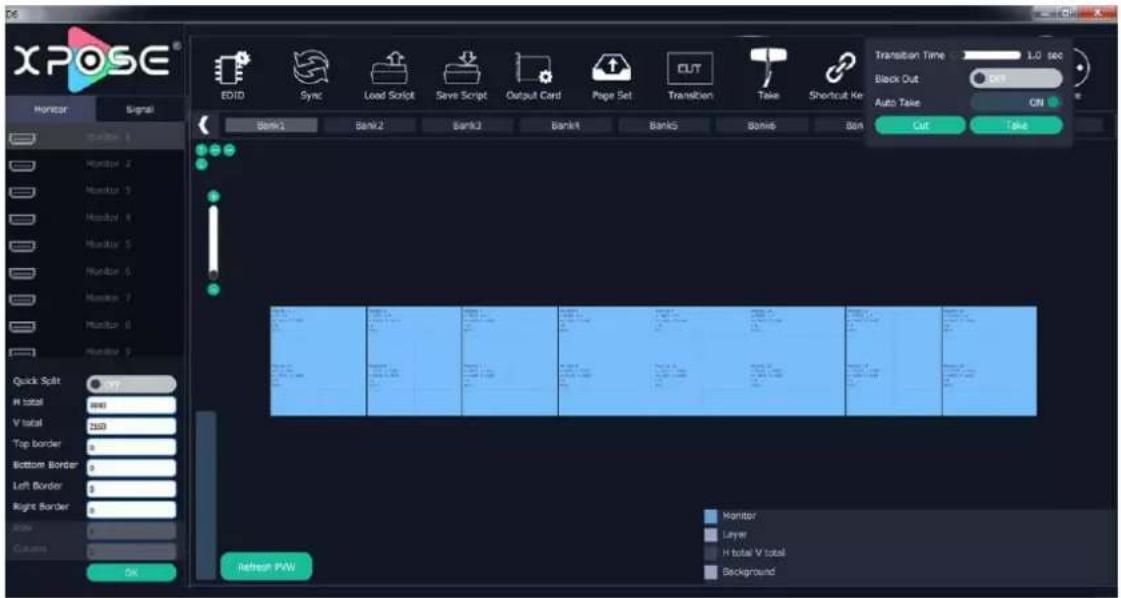This screenshot has height=598, width=1121.
Task: Click the green Take button
Action: [x=1016, y=125]
